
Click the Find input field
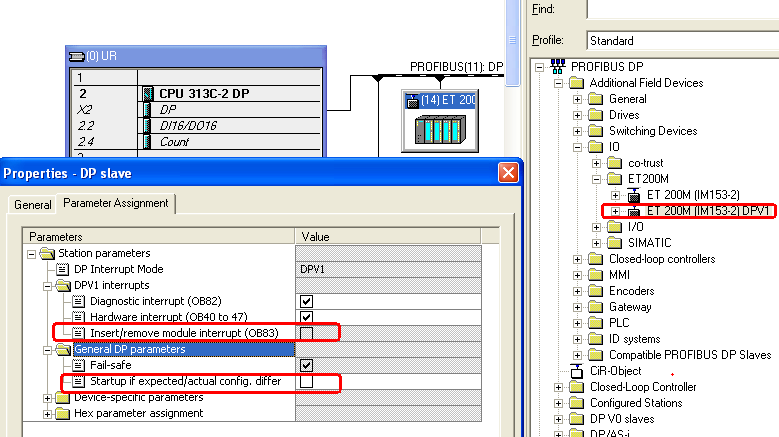(x=683, y=9)
